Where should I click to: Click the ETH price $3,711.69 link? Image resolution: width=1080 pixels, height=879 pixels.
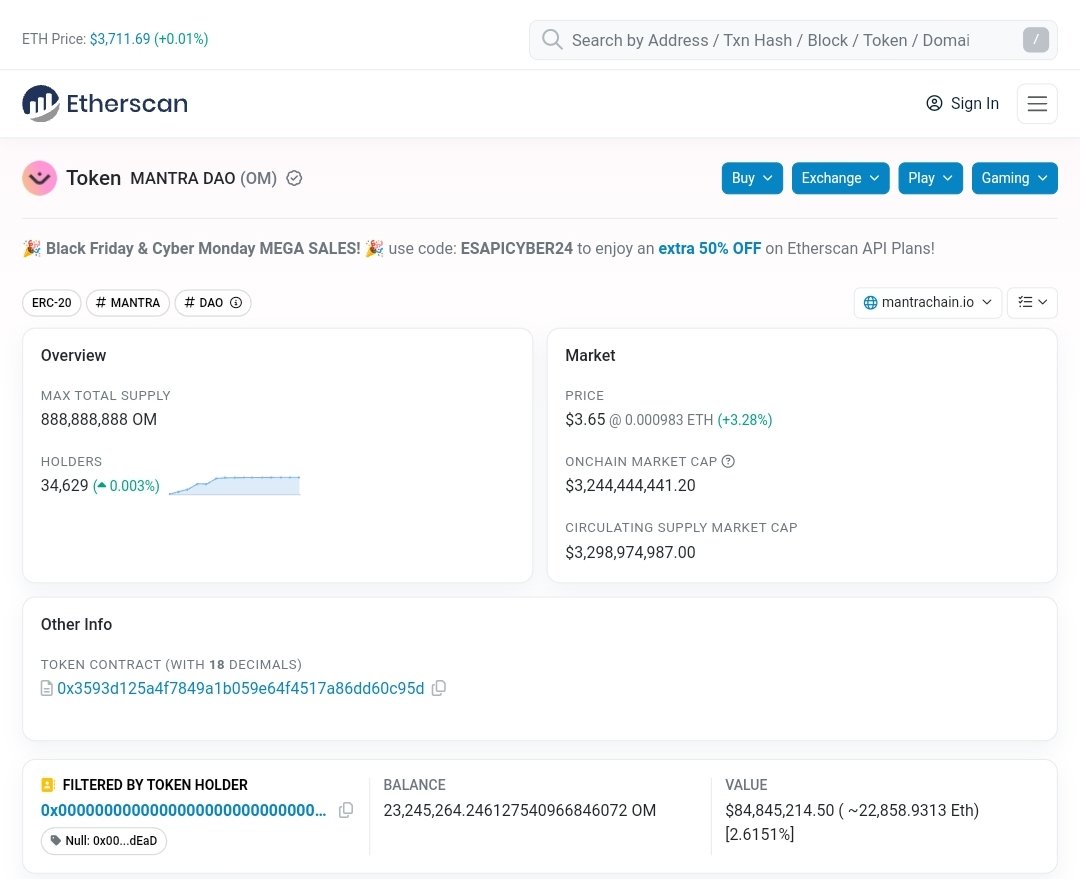[149, 39]
